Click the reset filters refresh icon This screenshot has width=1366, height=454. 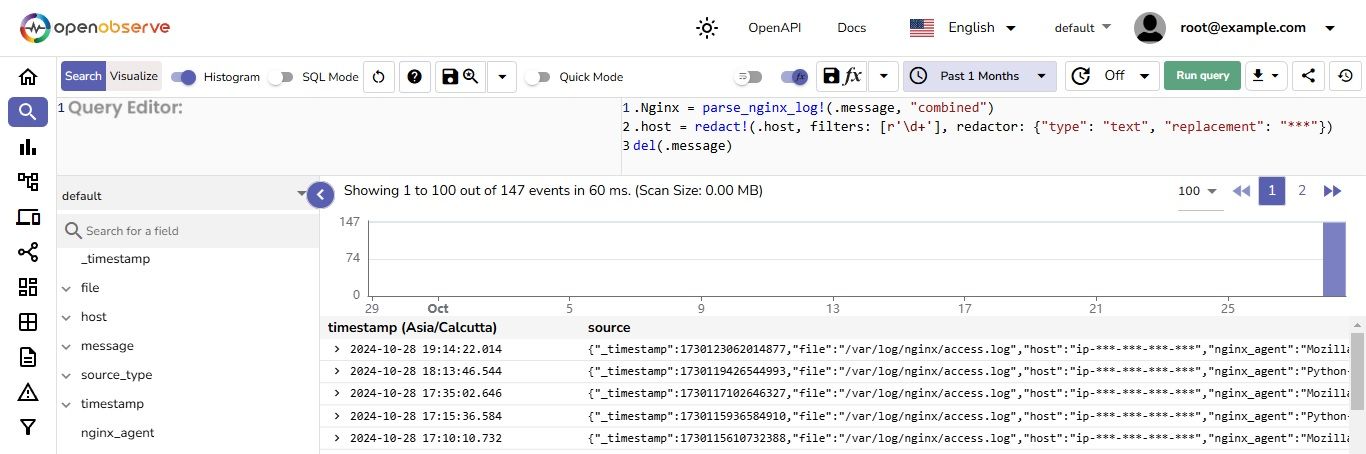[378, 77]
